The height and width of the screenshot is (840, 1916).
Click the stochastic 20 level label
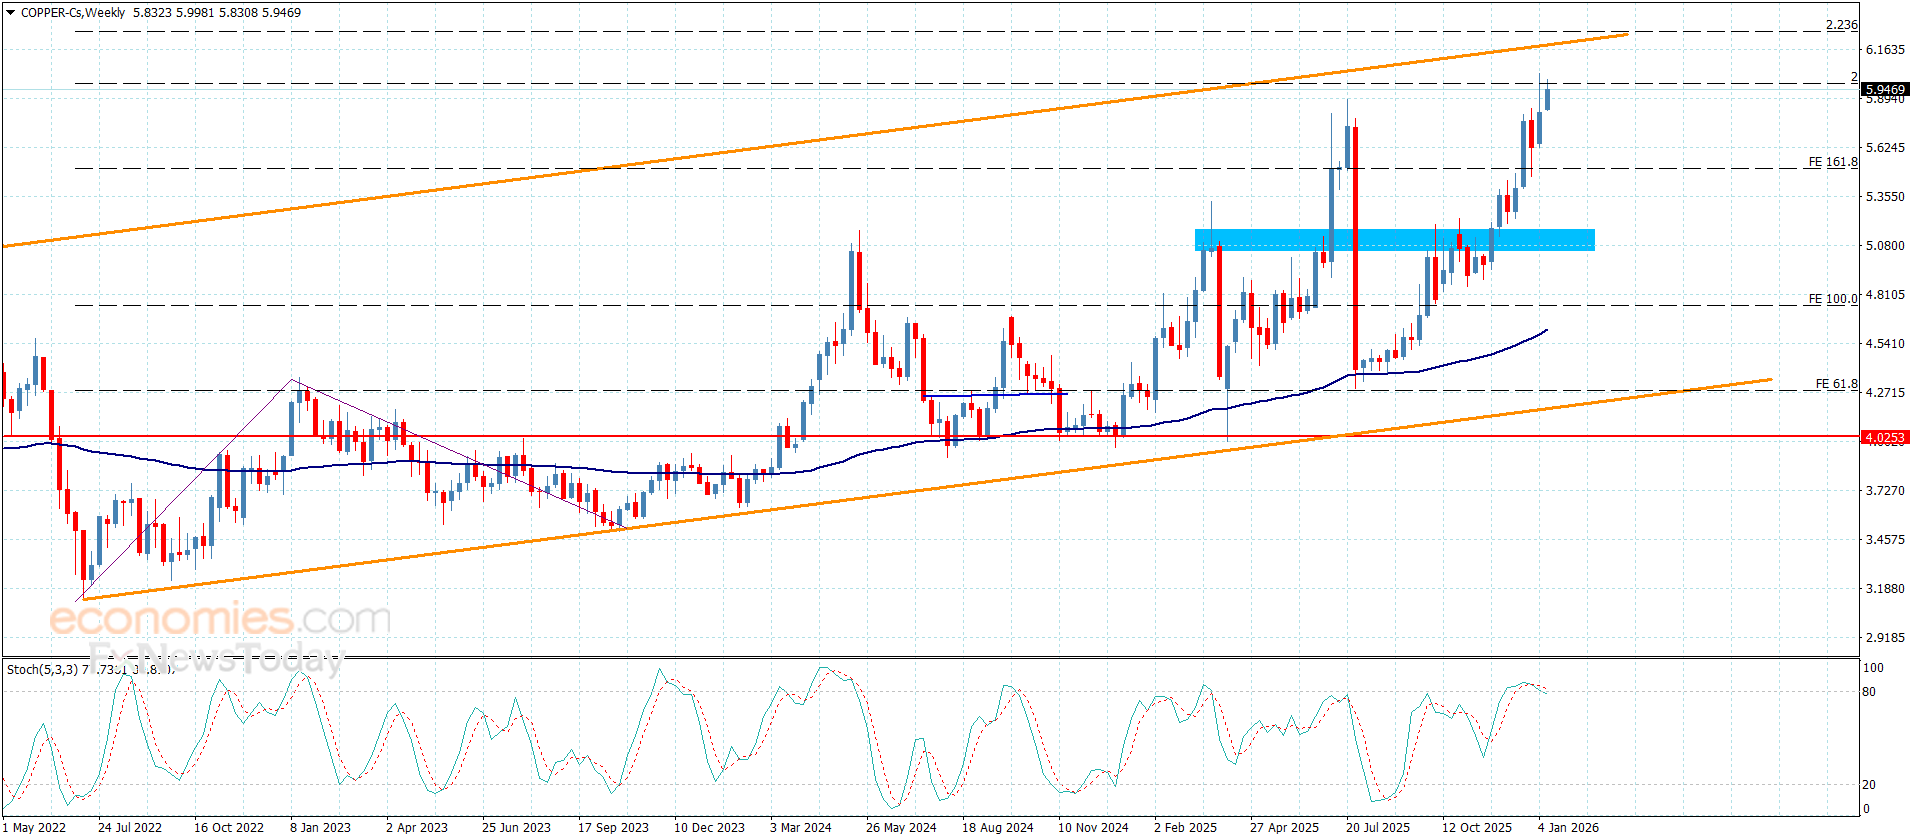[1869, 785]
